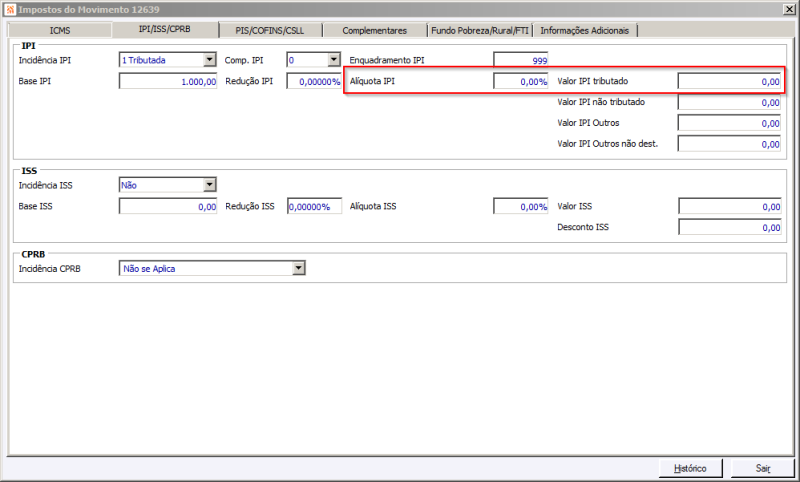The height and width of the screenshot is (482, 800).
Task: Open the Incidência ISS dropdown arrow
Action: click(210, 185)
